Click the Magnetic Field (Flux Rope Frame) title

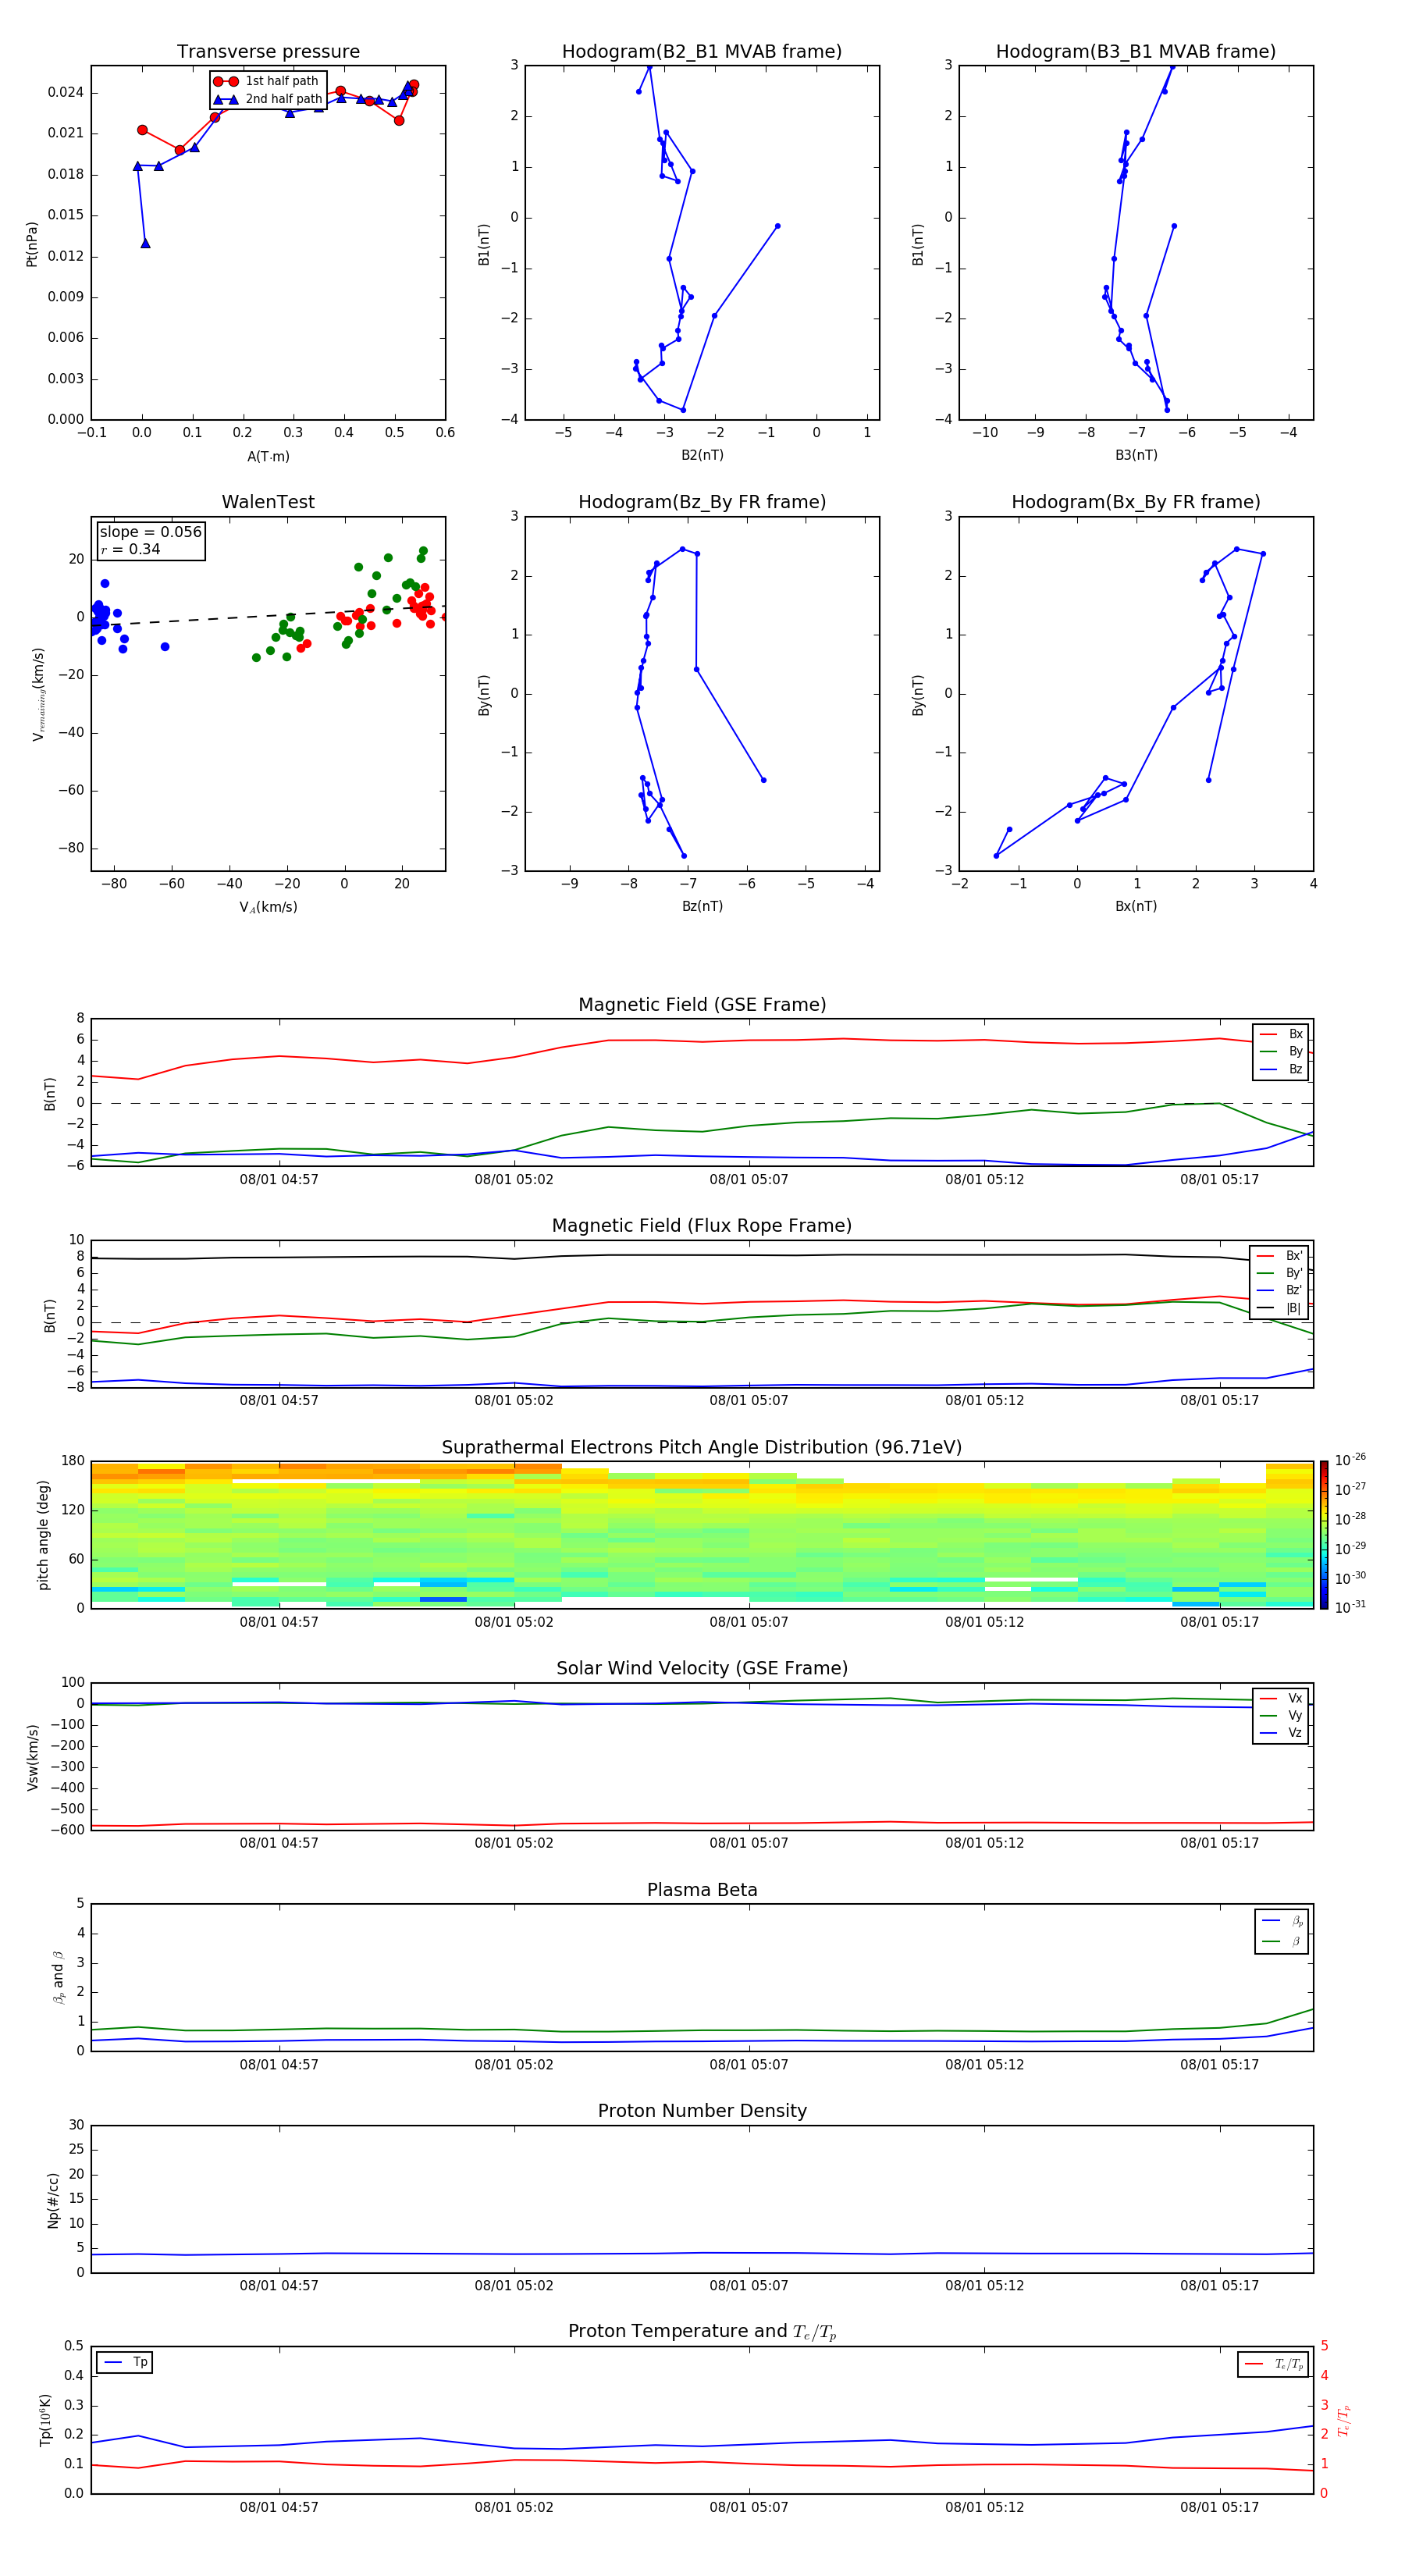coord(702,1226)
